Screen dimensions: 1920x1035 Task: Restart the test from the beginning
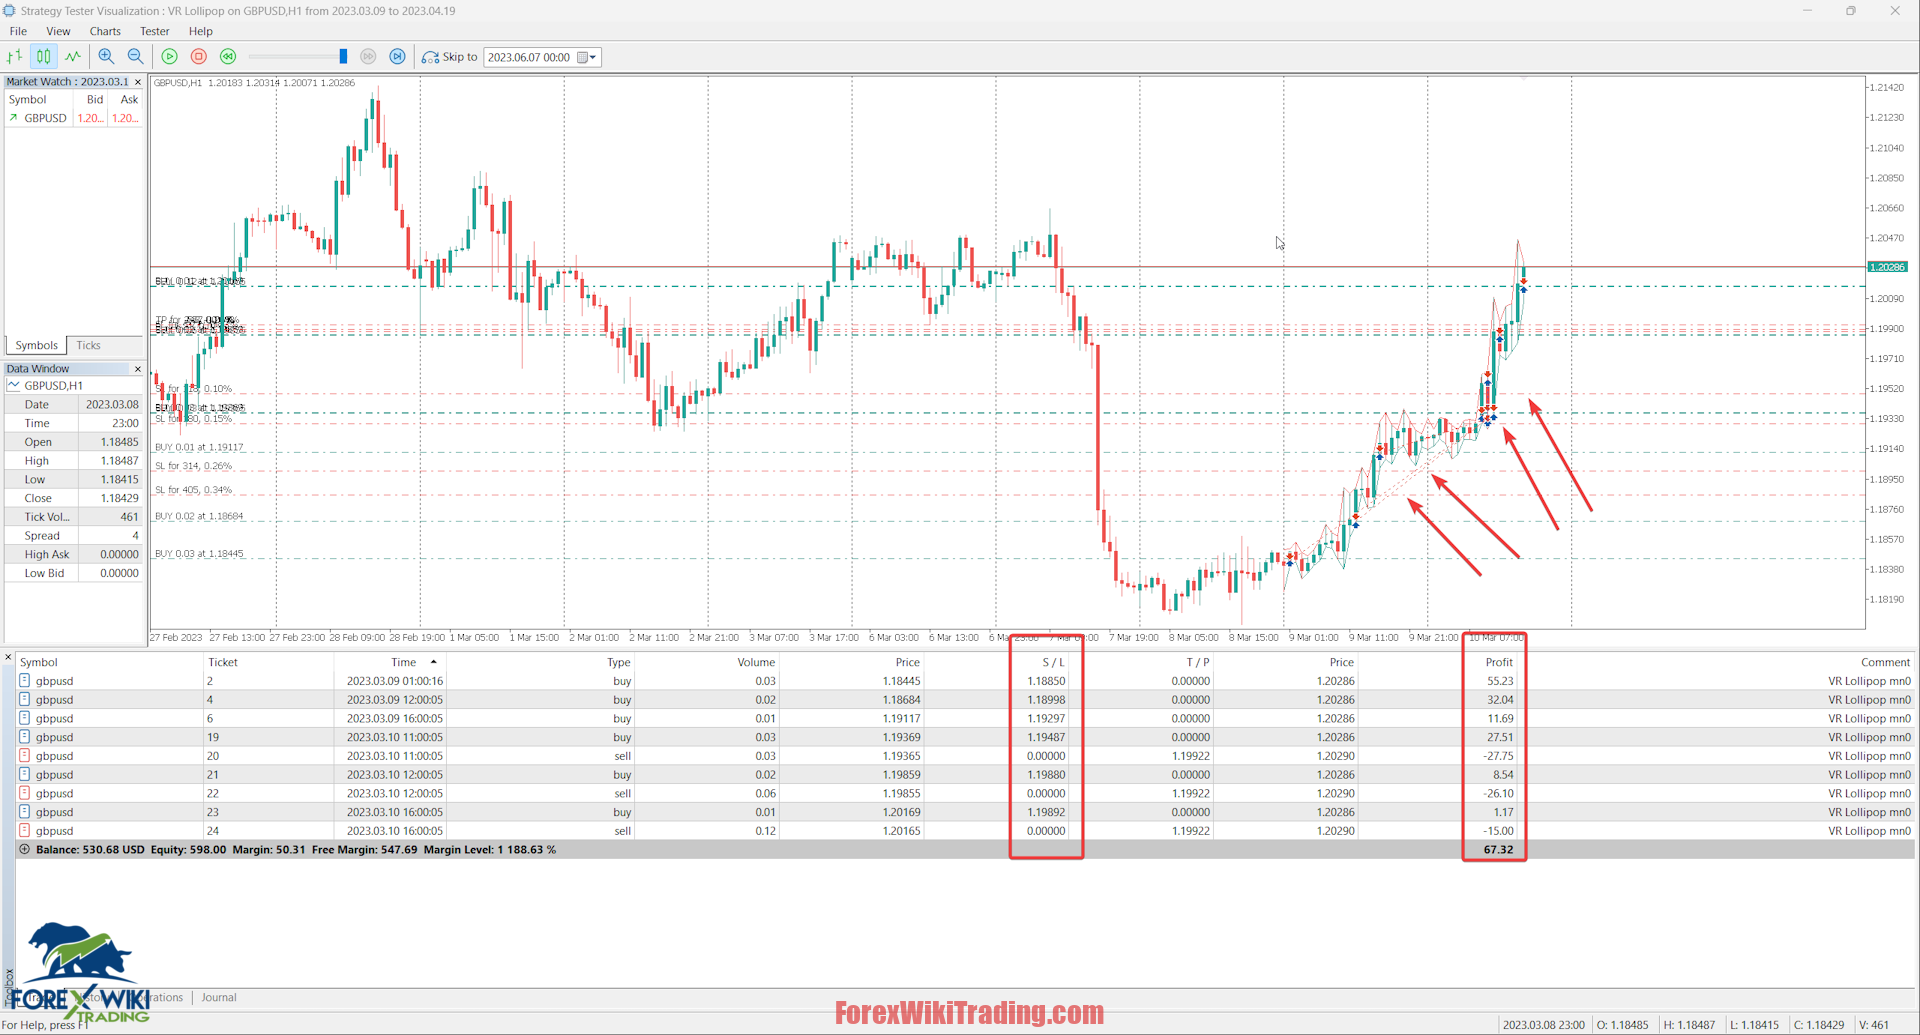click(228, 56)
